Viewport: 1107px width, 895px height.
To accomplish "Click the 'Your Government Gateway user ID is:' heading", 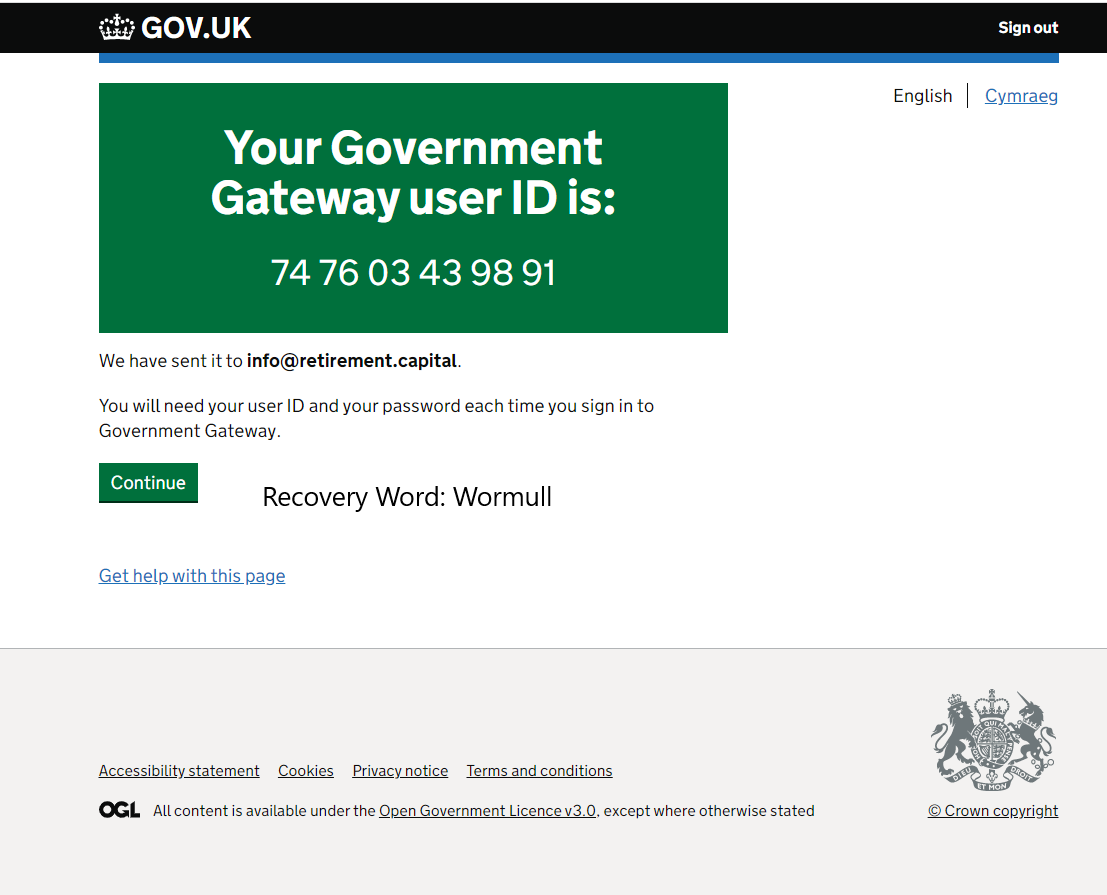I will pos(413,173).
